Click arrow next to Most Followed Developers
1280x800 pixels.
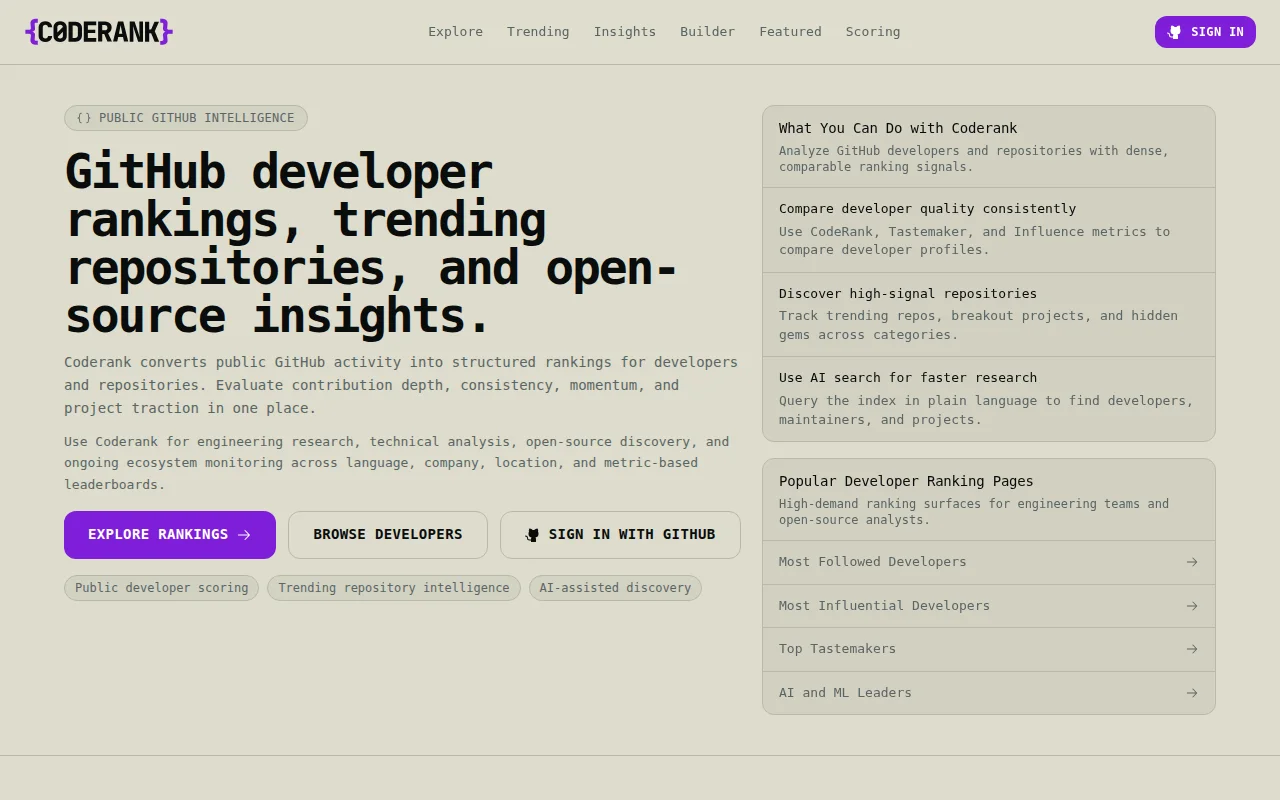[x=1192, y=562]
